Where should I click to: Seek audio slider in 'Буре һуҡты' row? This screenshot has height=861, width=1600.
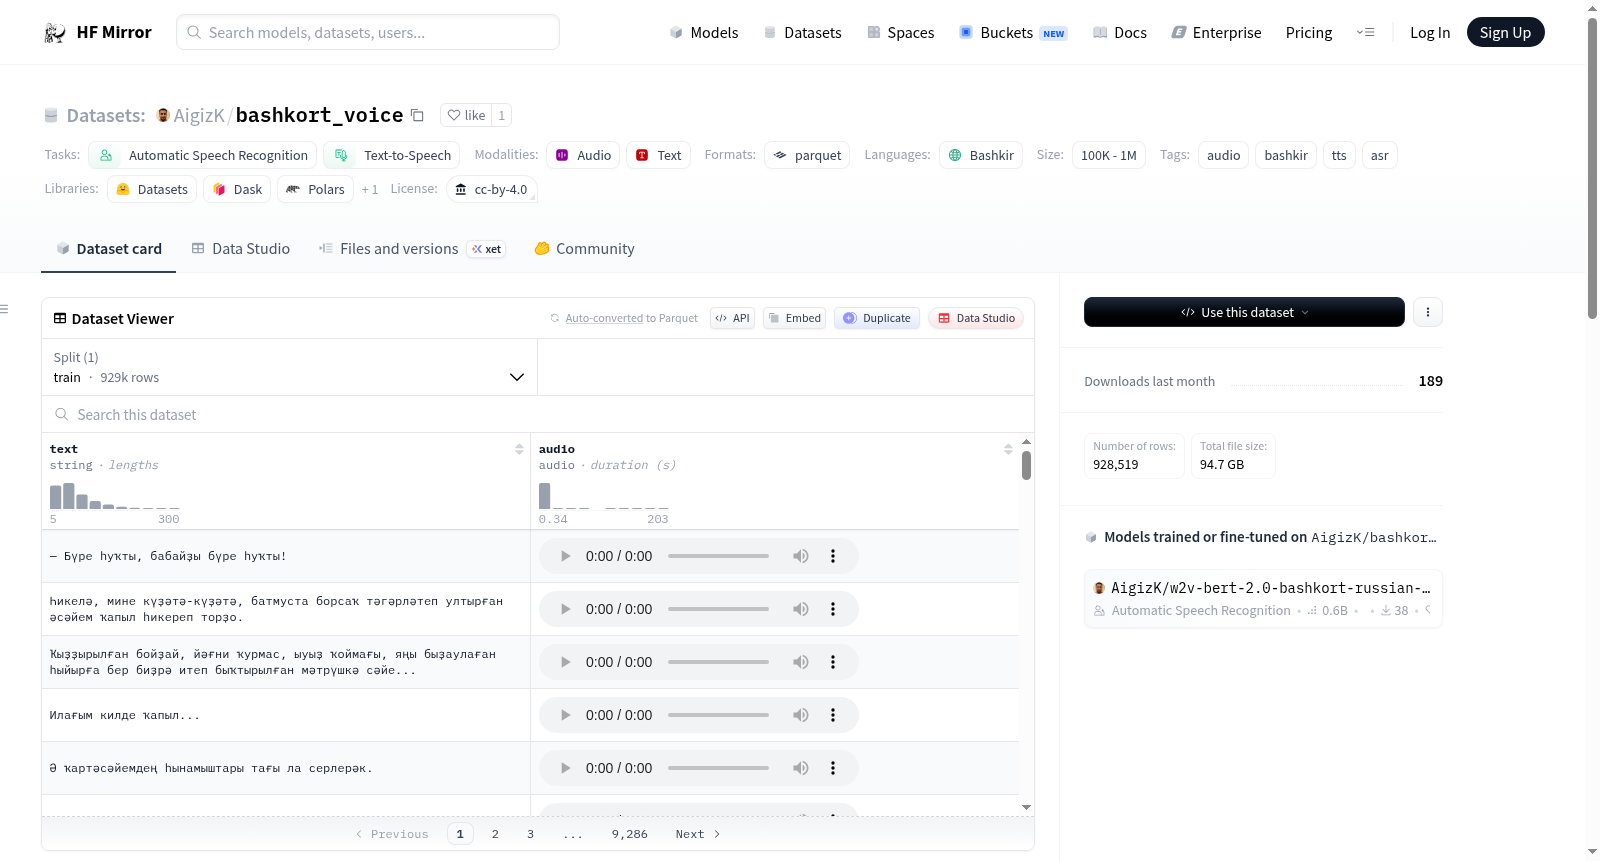(x=718, y=556)
